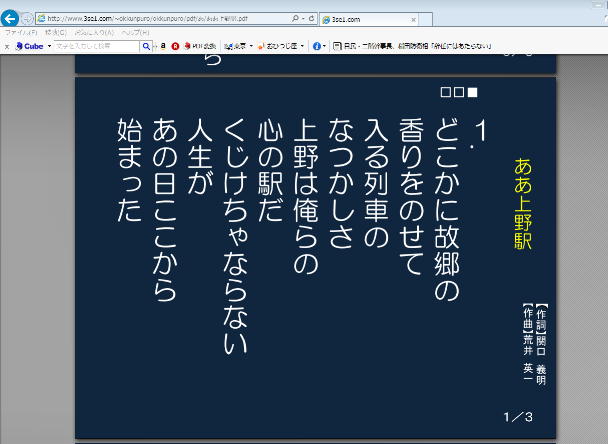Click the red toolbar button after Rakuten
The width and height of the screenshot is (608, 444).
pyautogui.click(x=200, y=46)
